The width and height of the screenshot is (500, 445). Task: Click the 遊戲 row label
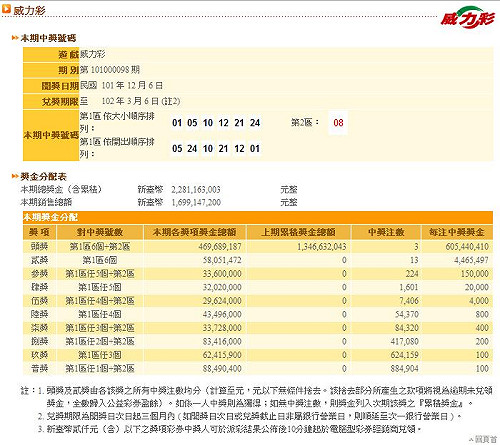(x=68, y=54)
